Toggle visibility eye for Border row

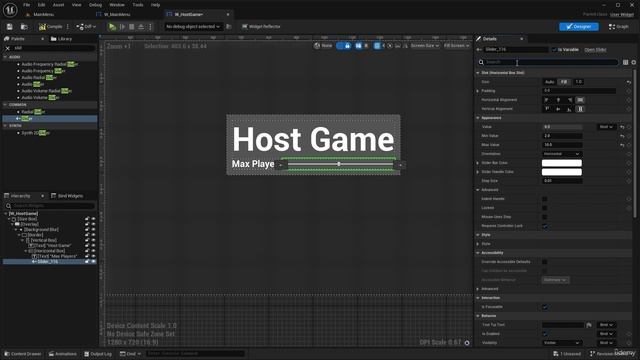pos(93,235)
